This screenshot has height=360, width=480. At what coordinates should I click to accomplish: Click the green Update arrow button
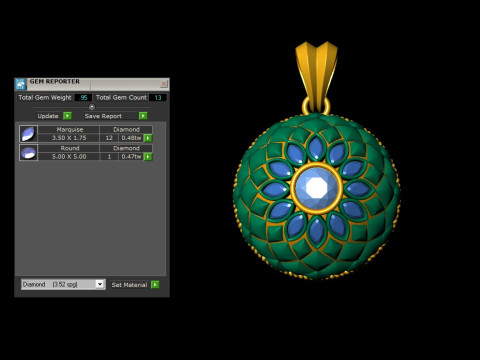(67, 116)
